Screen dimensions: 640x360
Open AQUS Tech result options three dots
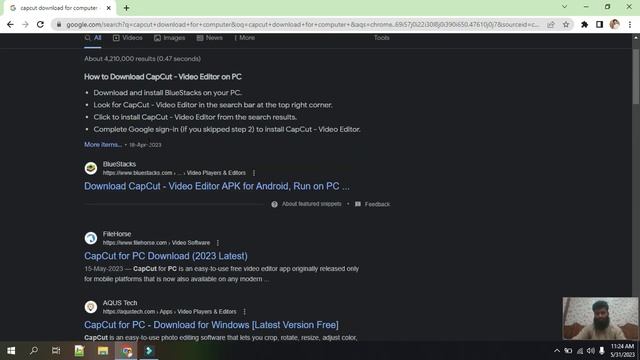click(244, 312)
